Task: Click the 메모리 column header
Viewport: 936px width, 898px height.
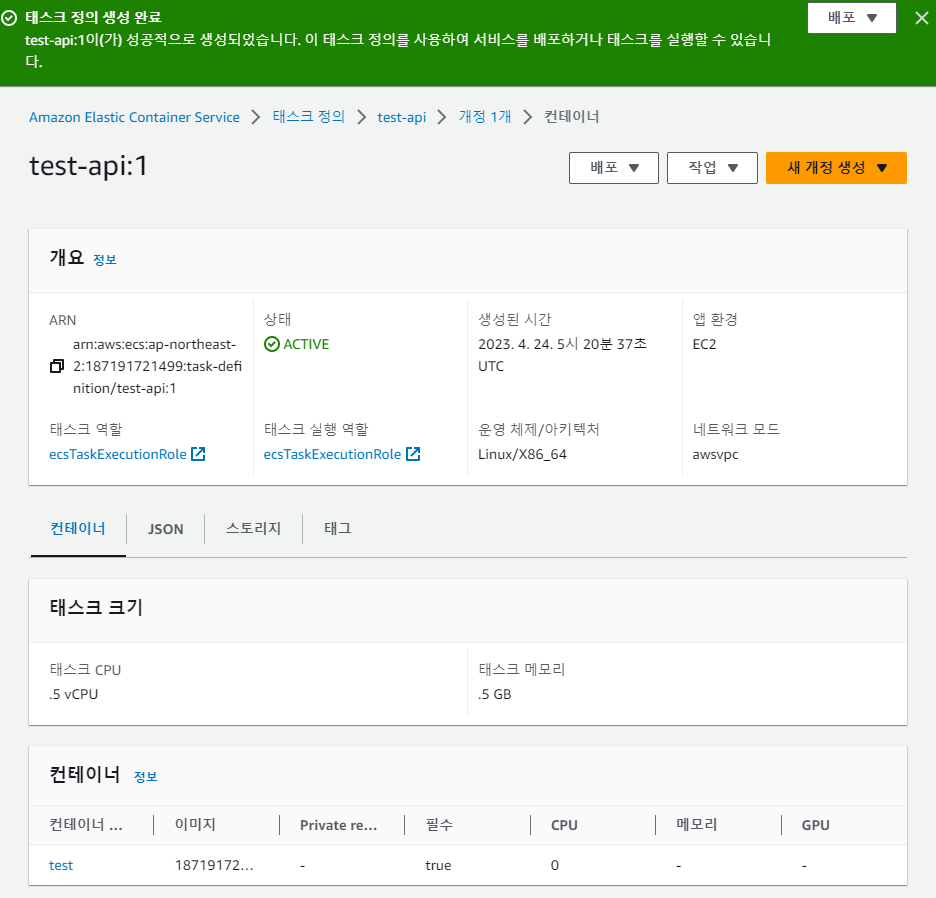Action: coord(697,825)
